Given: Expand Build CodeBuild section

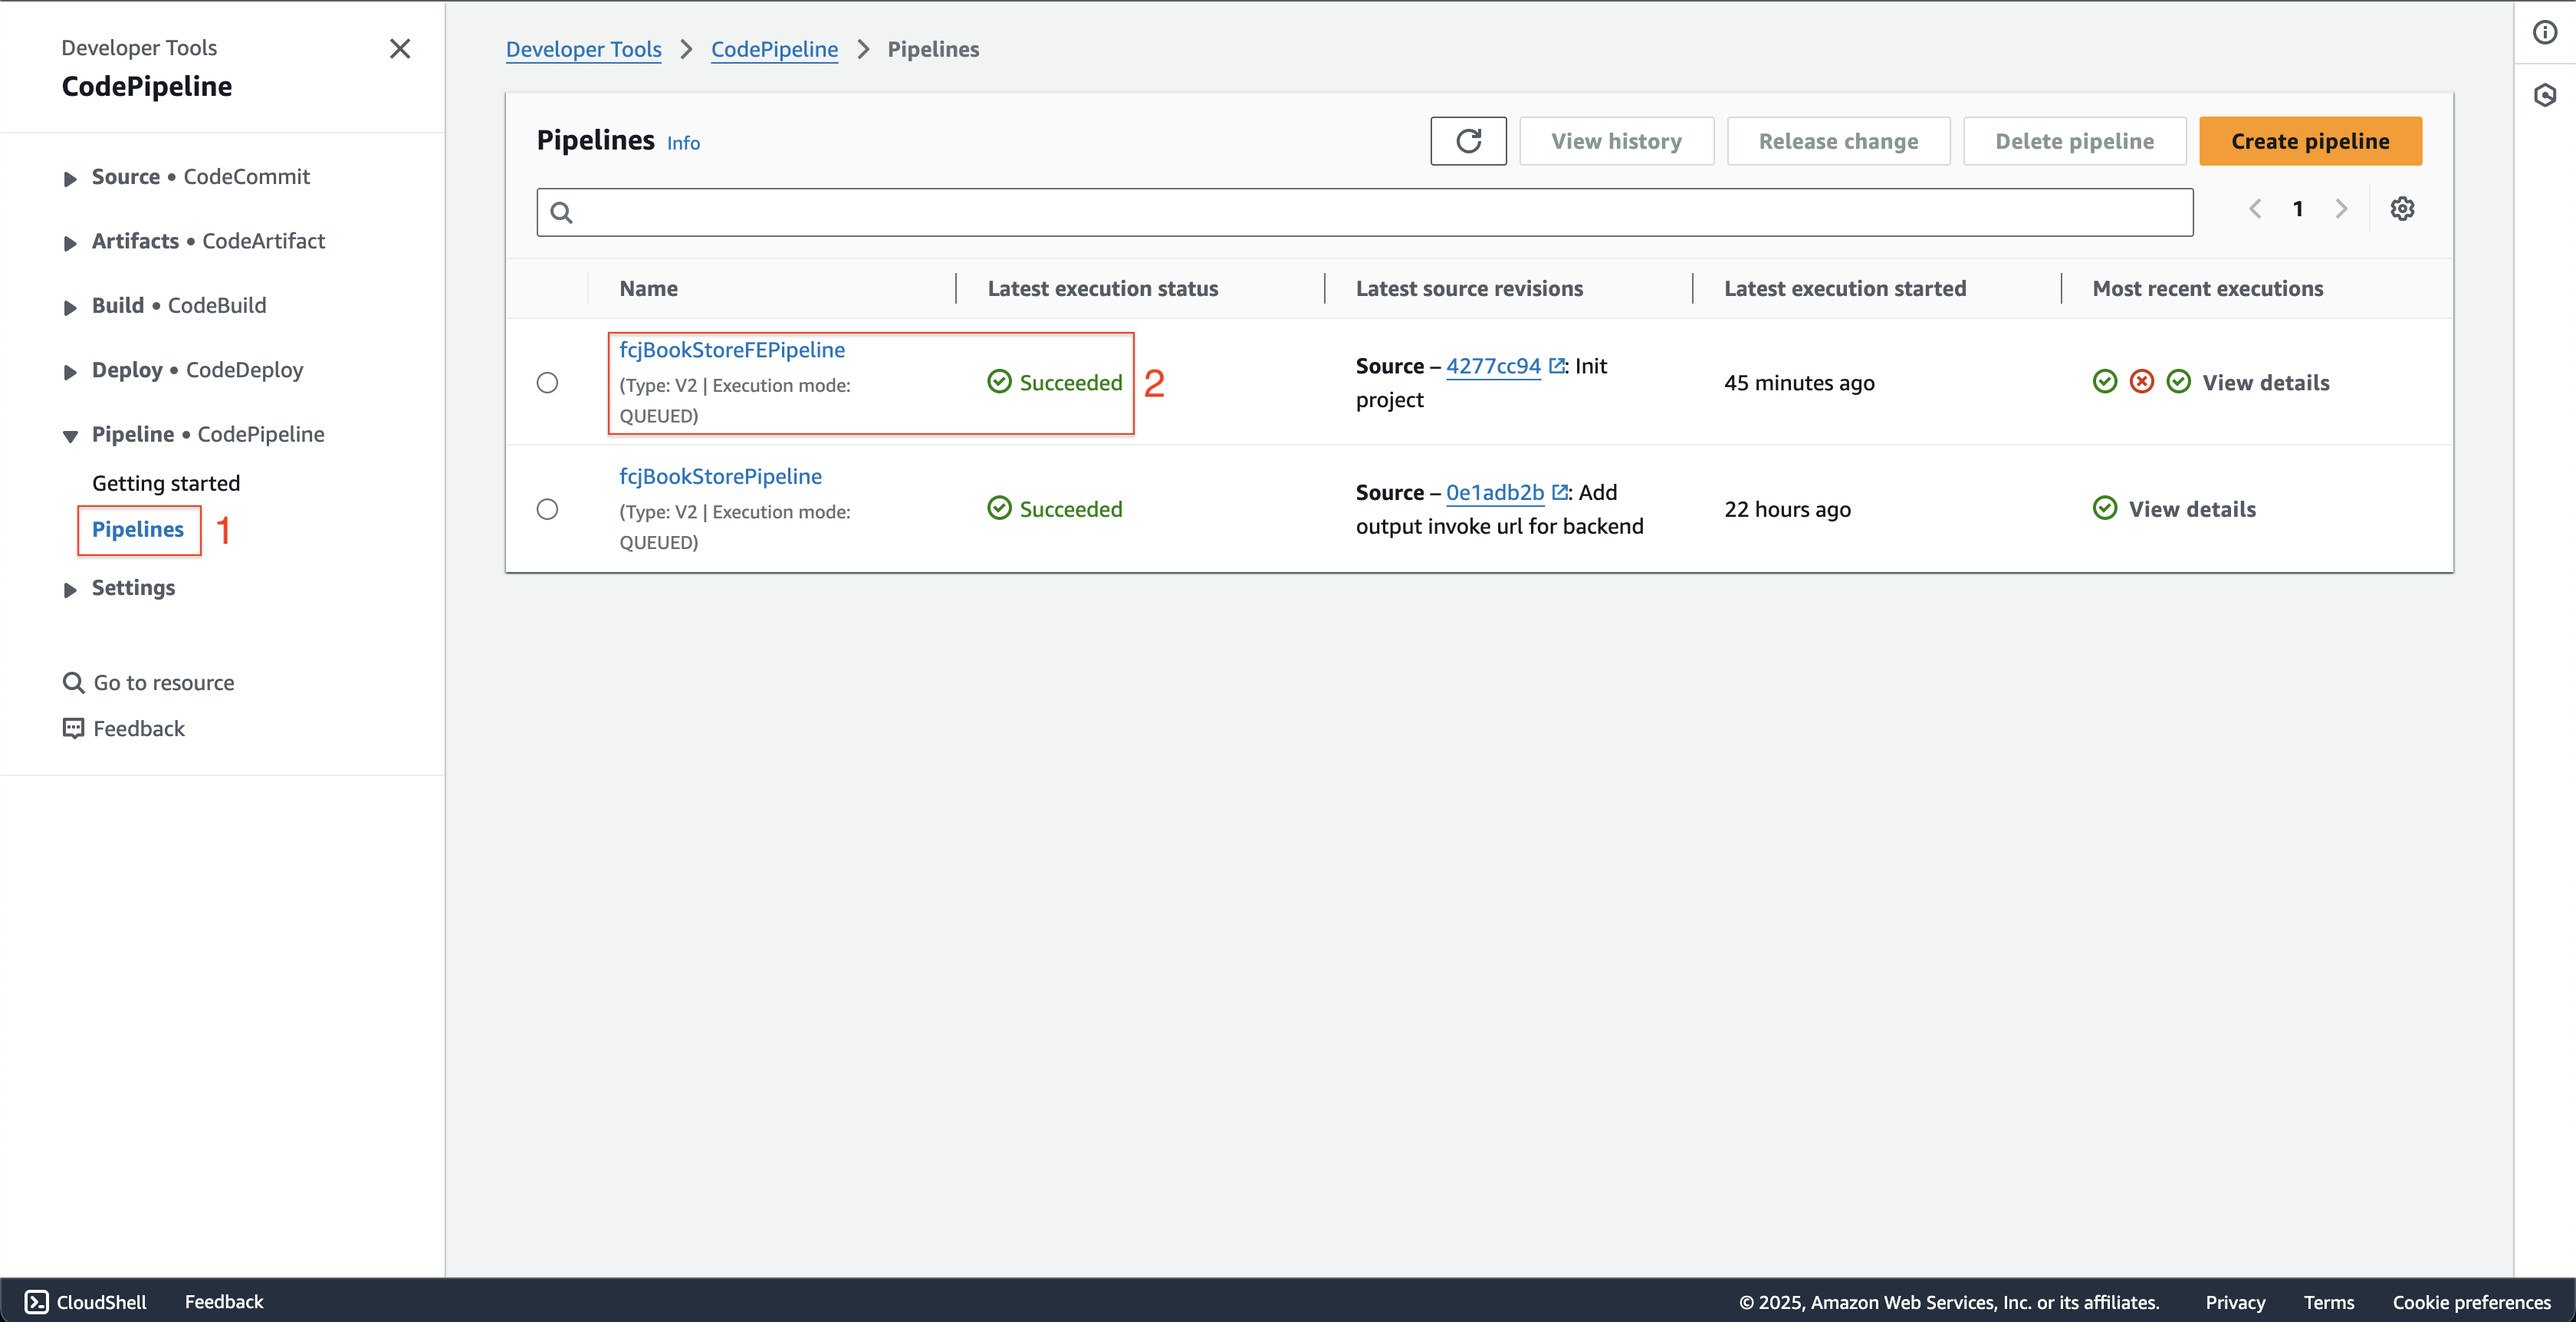Looking at the screenshot, I should tap(70, 308).
